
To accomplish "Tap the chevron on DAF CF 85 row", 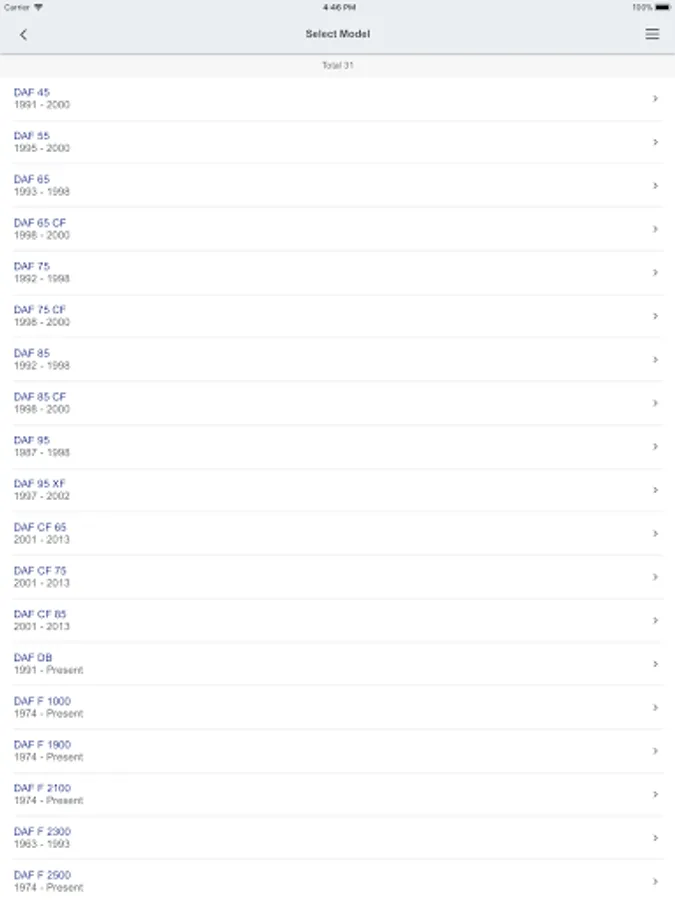I will 655,620.
